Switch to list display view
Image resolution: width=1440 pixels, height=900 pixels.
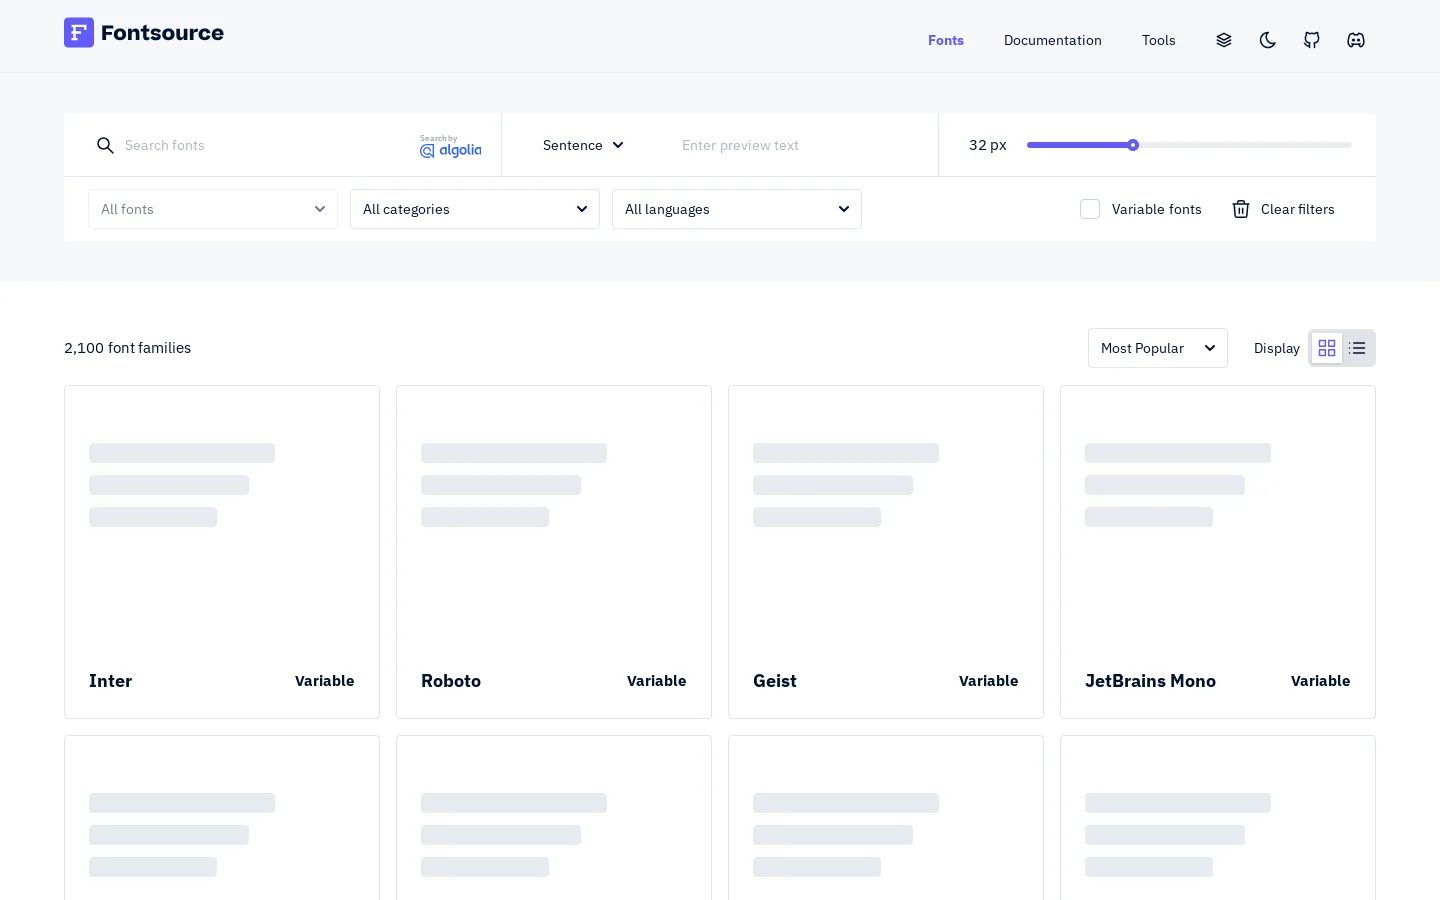[1357, 348]
